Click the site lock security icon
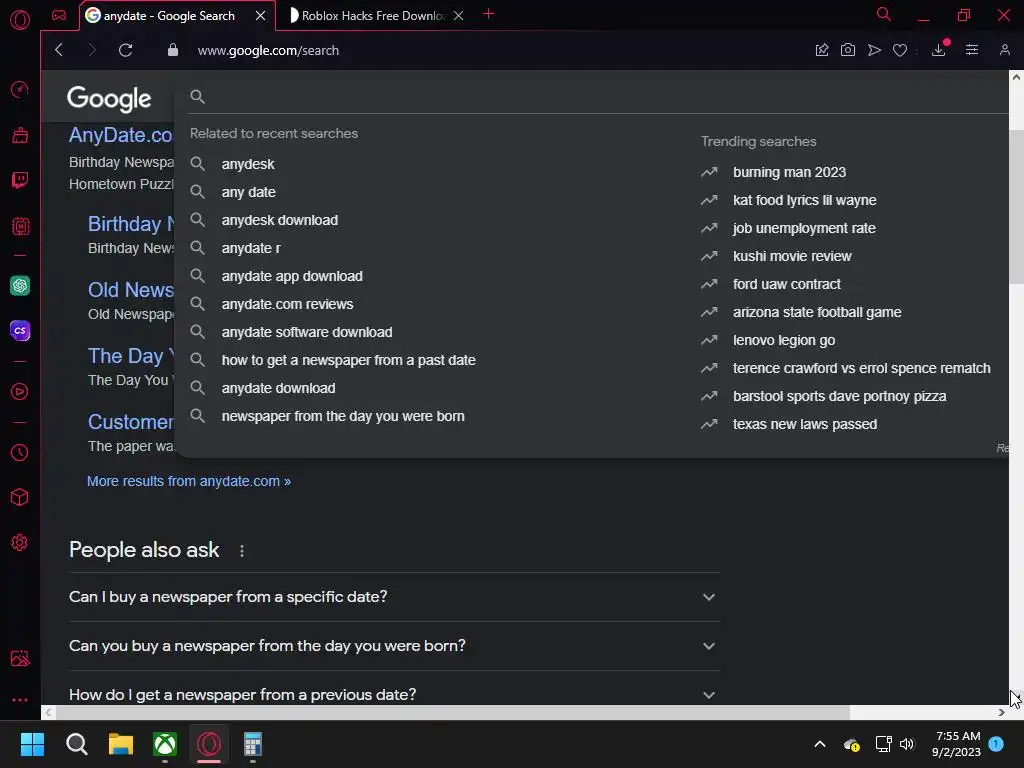This screenshot has height=768, width=1024. tap(172, 50)
